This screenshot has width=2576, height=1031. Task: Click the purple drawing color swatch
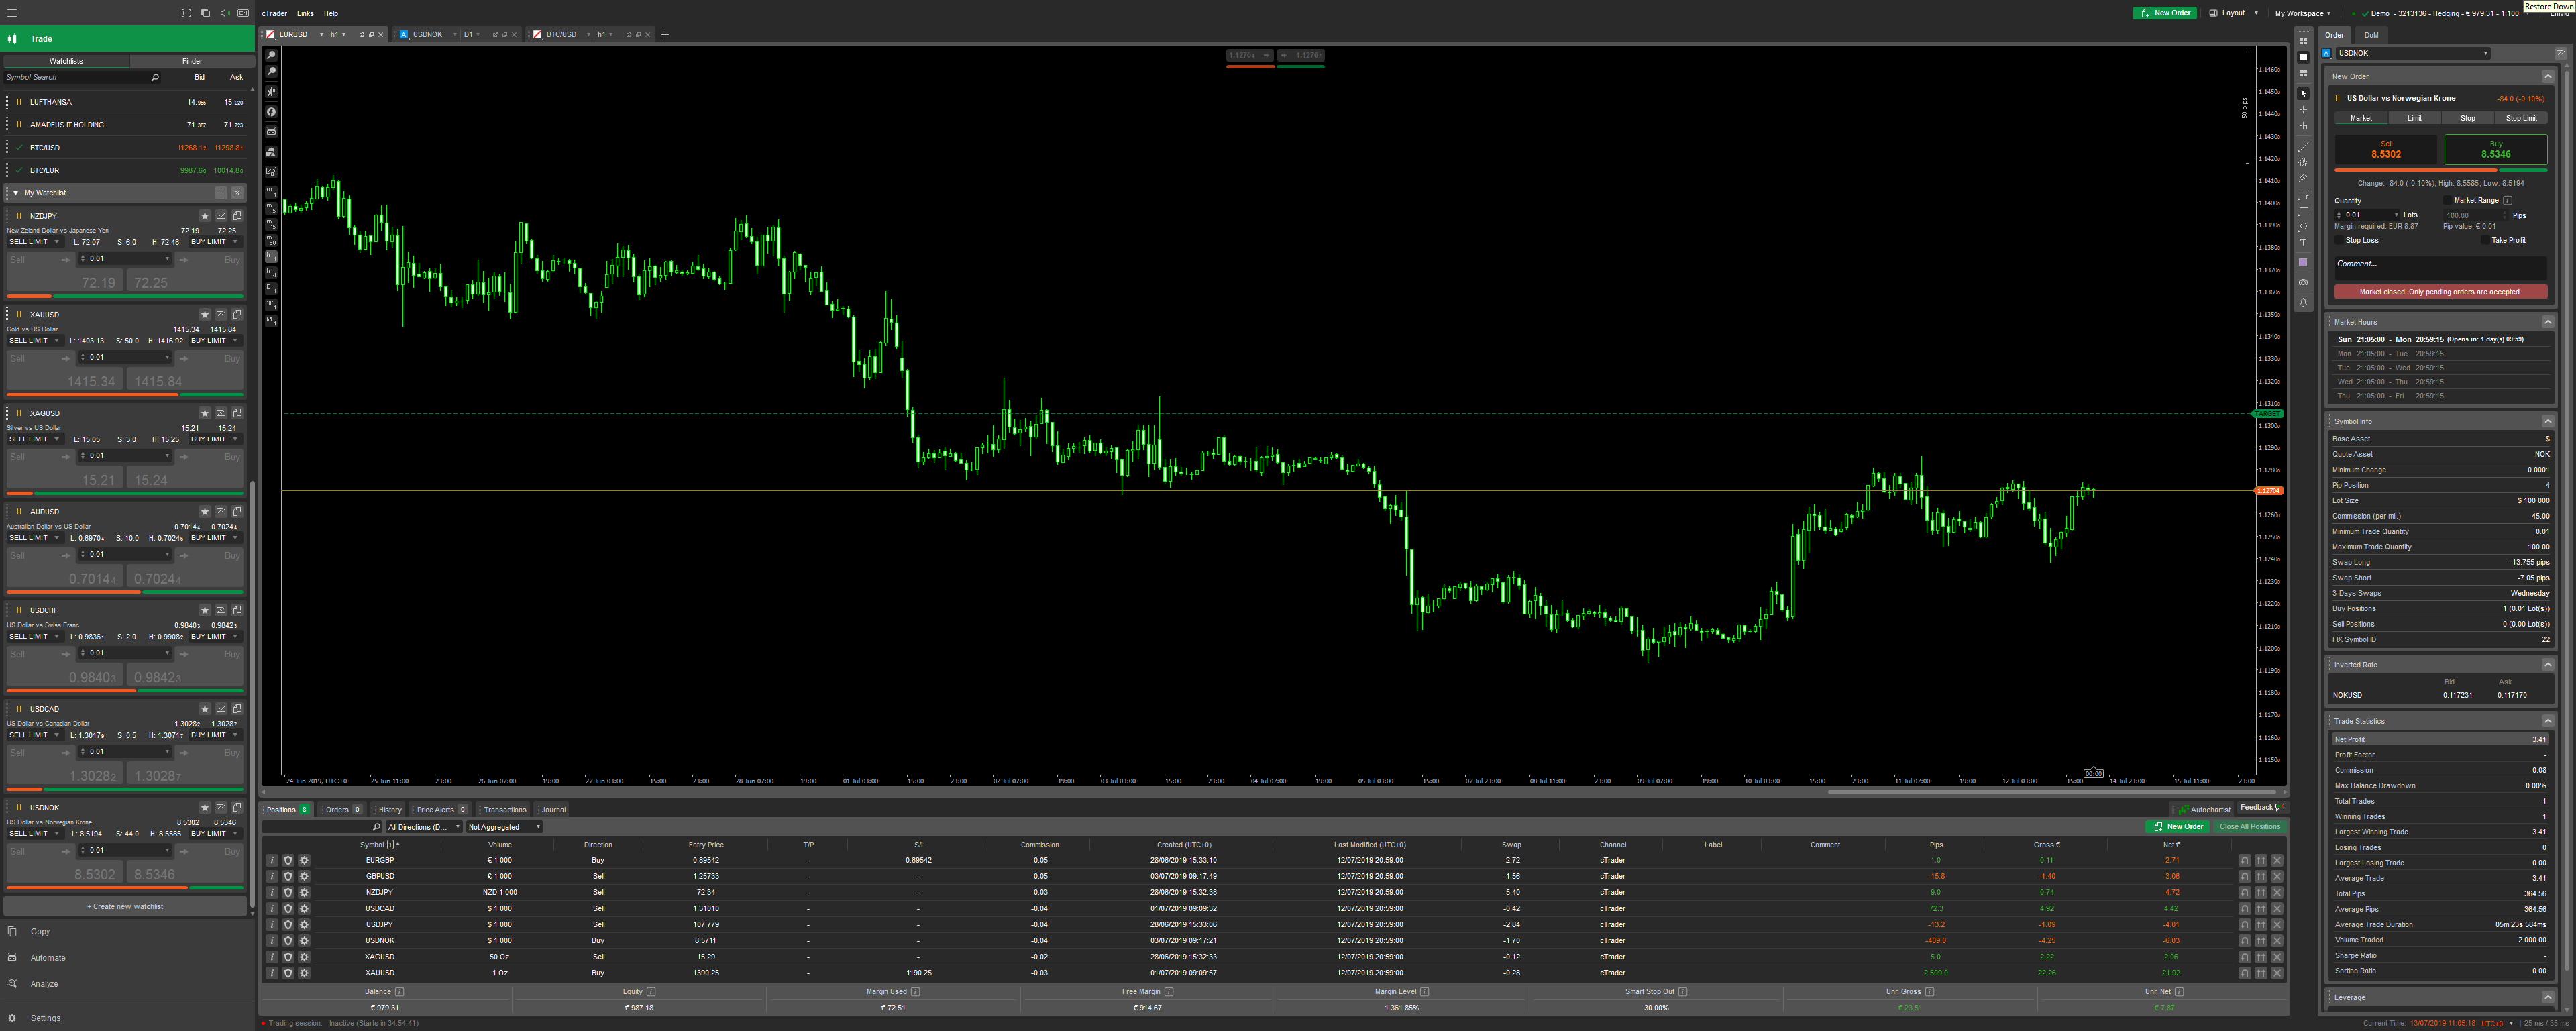2303,263
